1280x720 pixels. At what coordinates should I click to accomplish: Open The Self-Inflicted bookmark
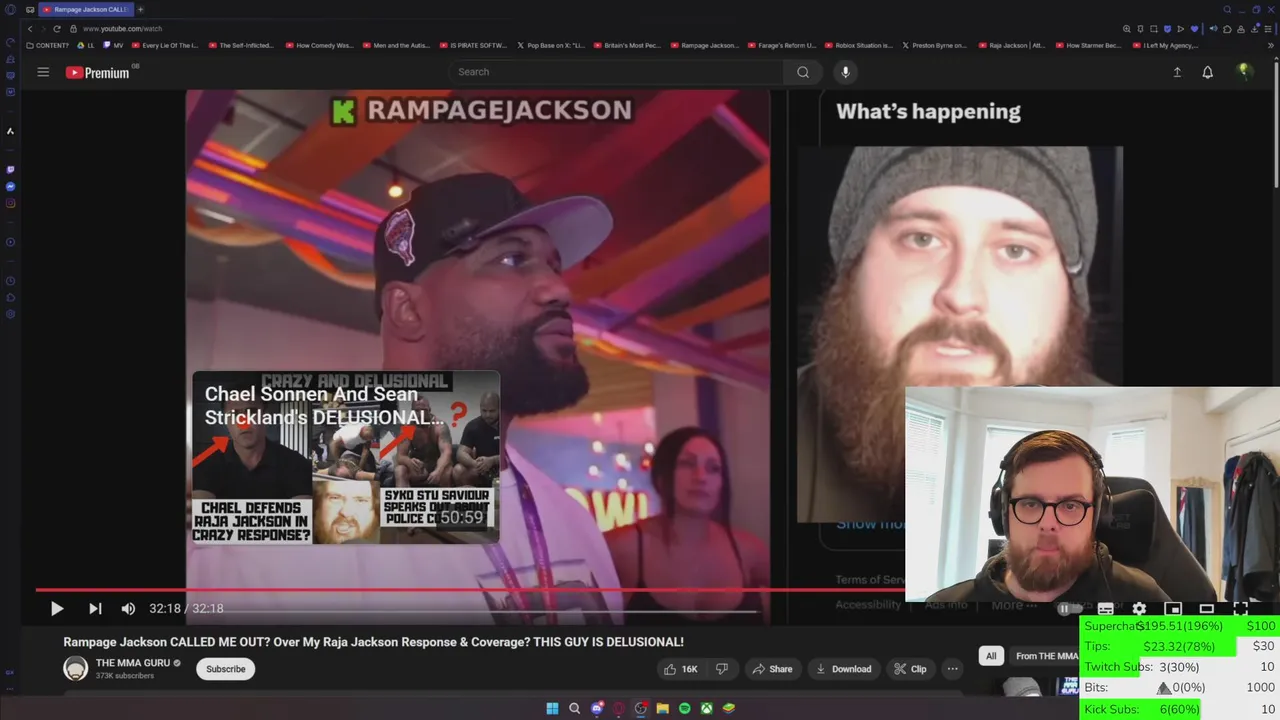pos(241,45)
